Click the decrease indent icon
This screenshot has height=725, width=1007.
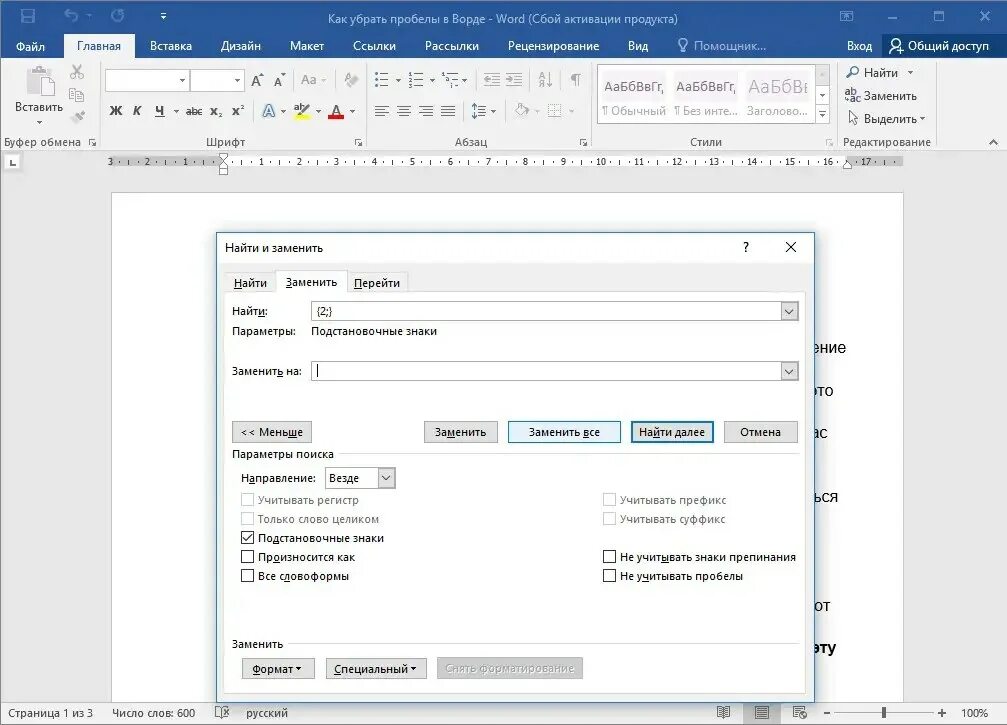[x=492, y=80]
